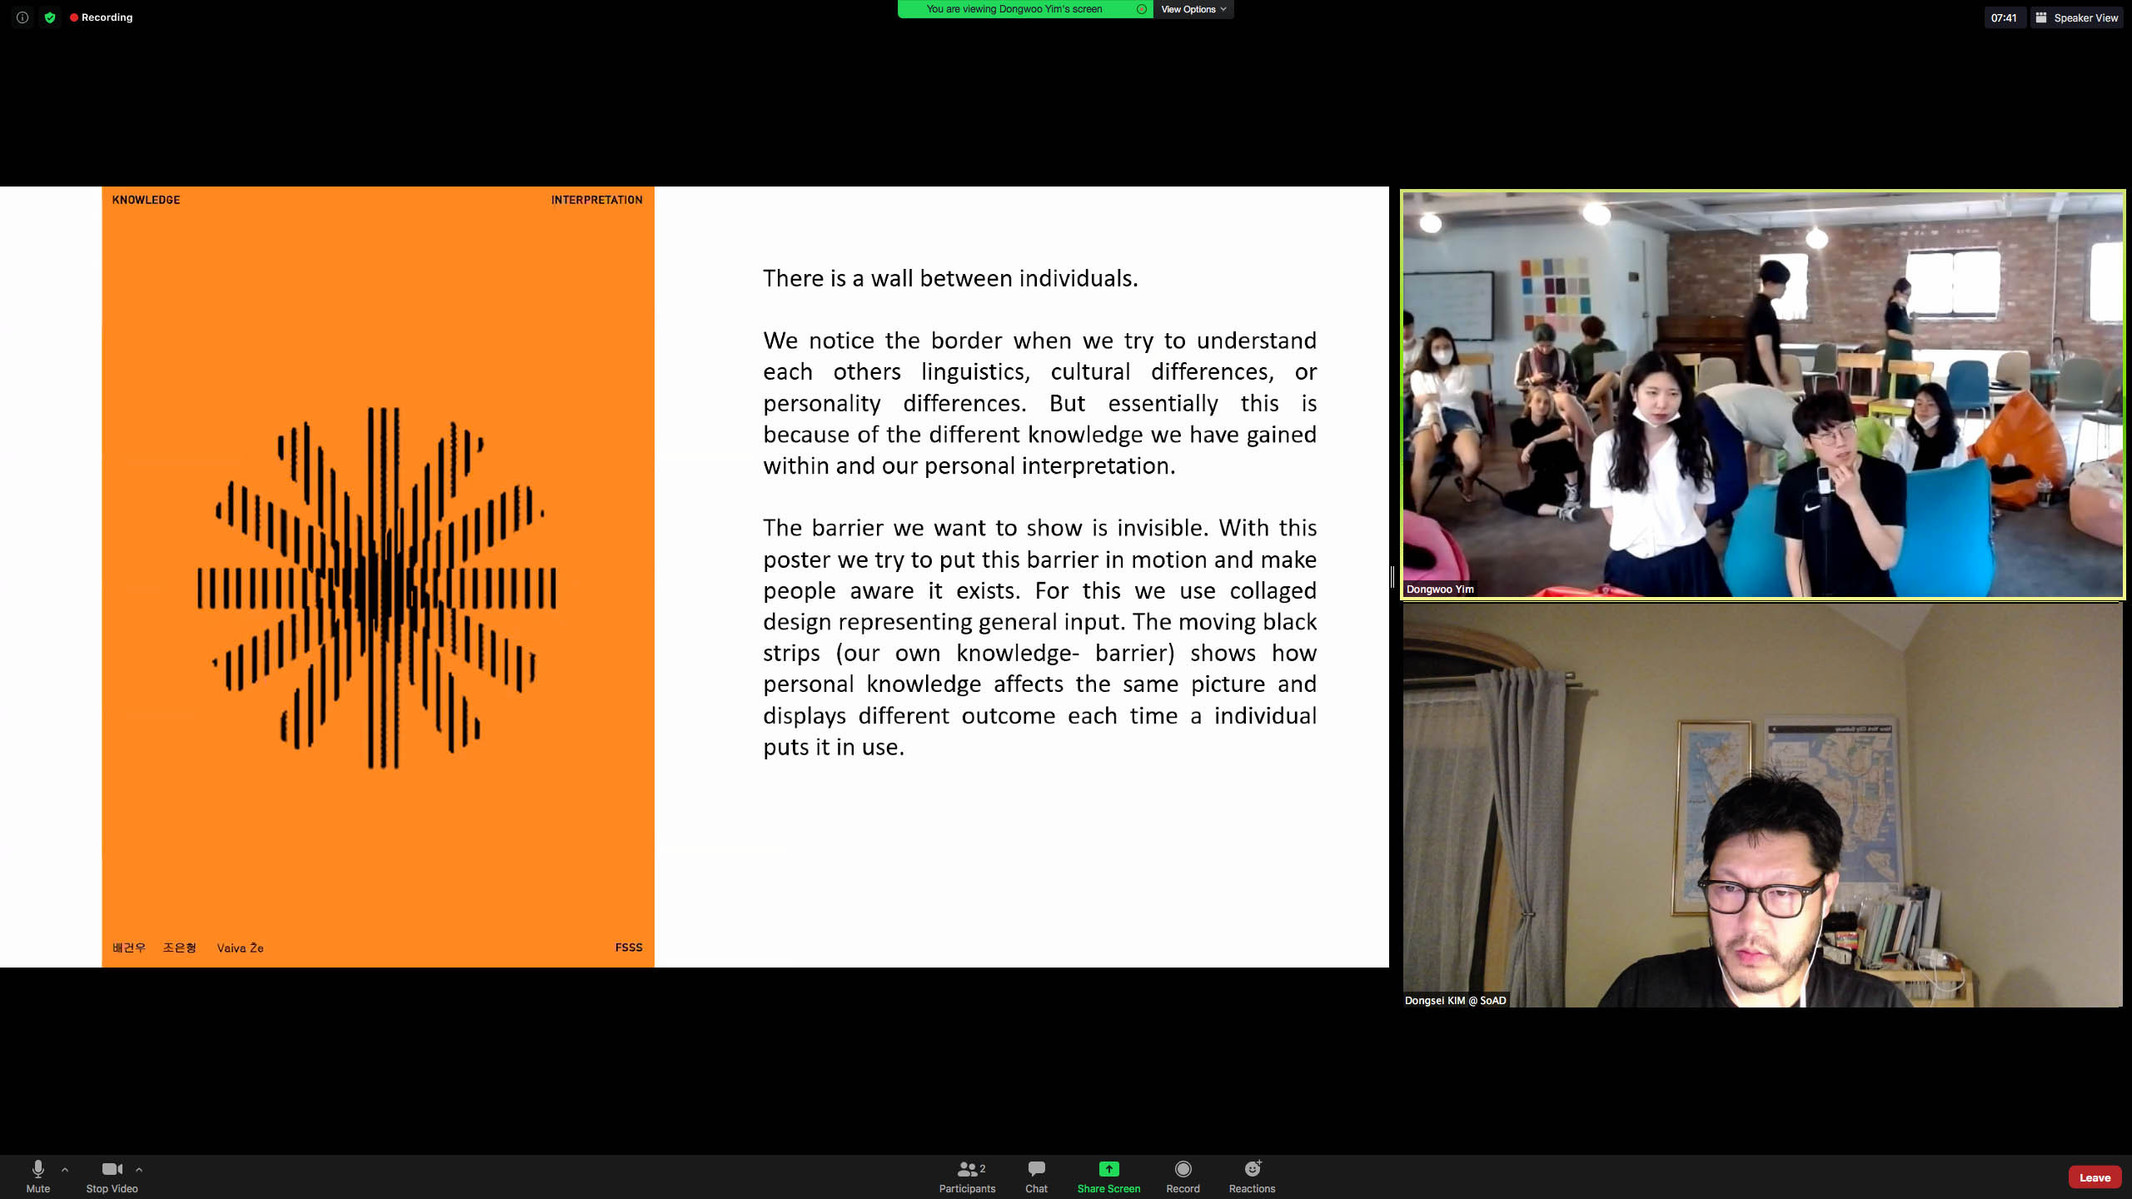
Task: Mute the microphone
Action: point(38,1176)
